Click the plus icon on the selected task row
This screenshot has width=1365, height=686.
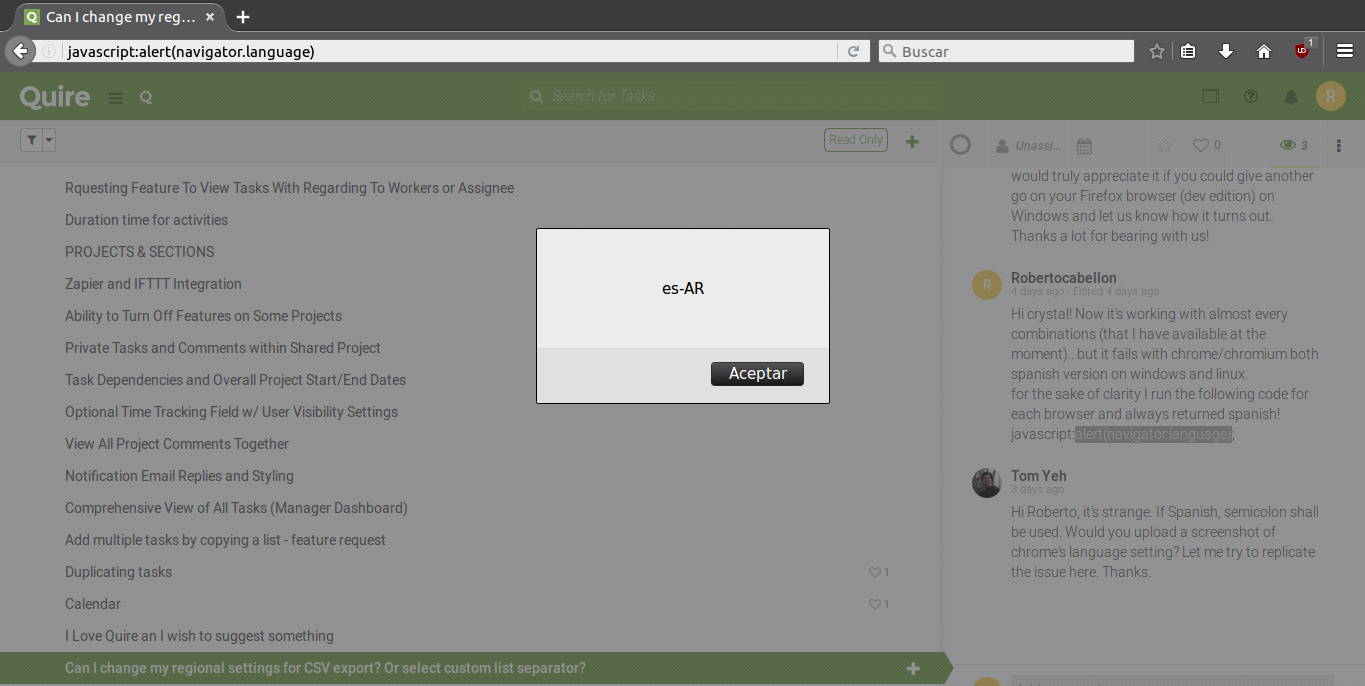(913, 668)
